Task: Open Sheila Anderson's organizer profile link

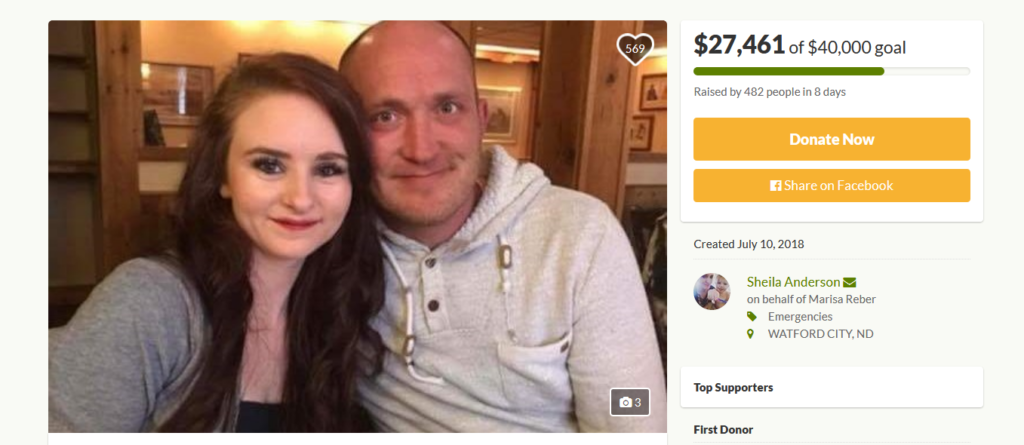Action: click(x=793, y=282)
